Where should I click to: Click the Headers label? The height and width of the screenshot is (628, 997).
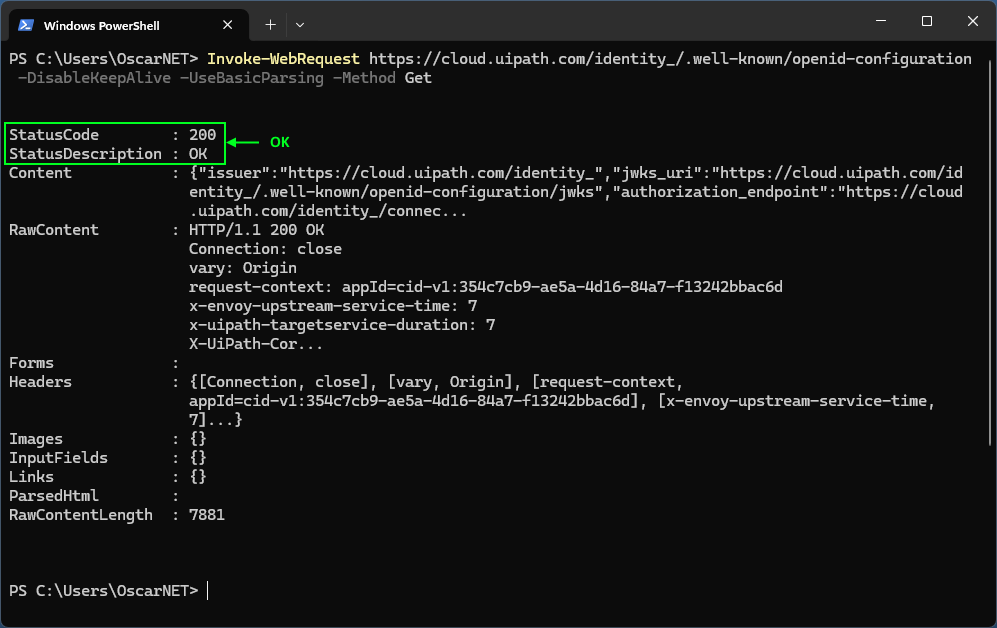click(40, 382)
